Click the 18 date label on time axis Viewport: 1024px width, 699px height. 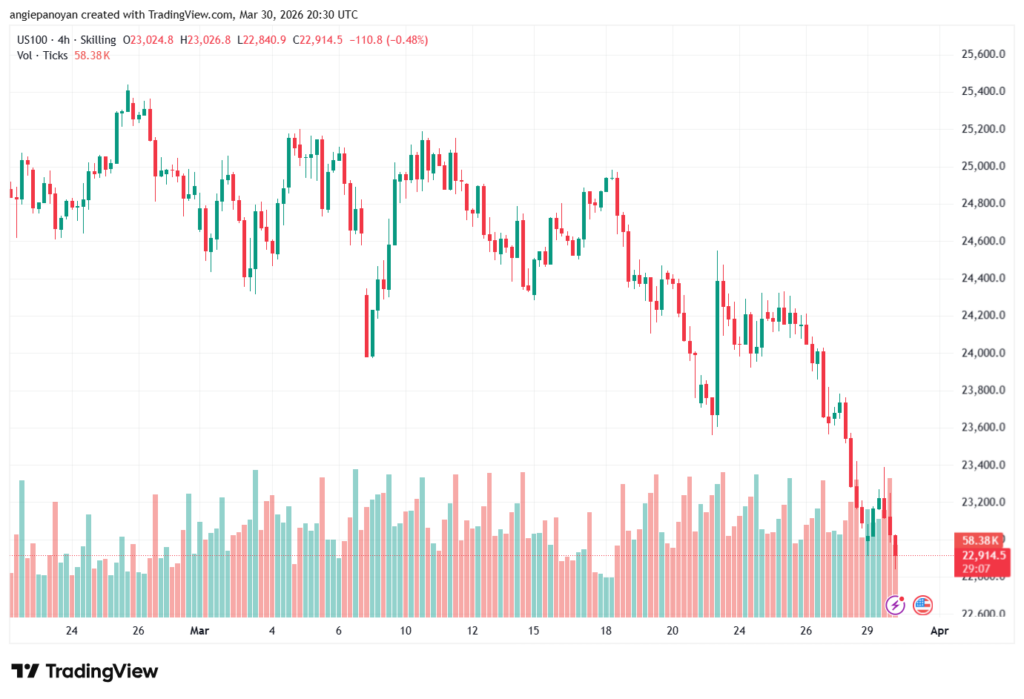tap(606, 631)
